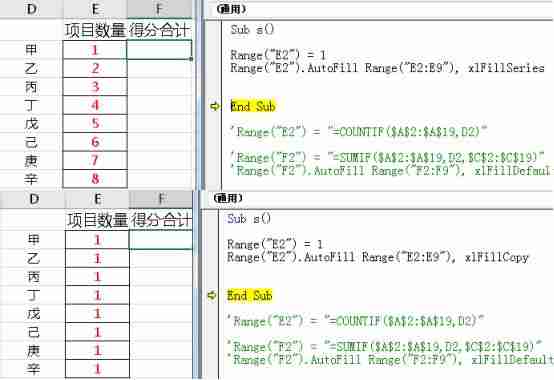Image resolution: width=554 pixels, height=380 pixels.
Task: Click the 丙 cell in top spreadsheet
Action: coord(31,87)
